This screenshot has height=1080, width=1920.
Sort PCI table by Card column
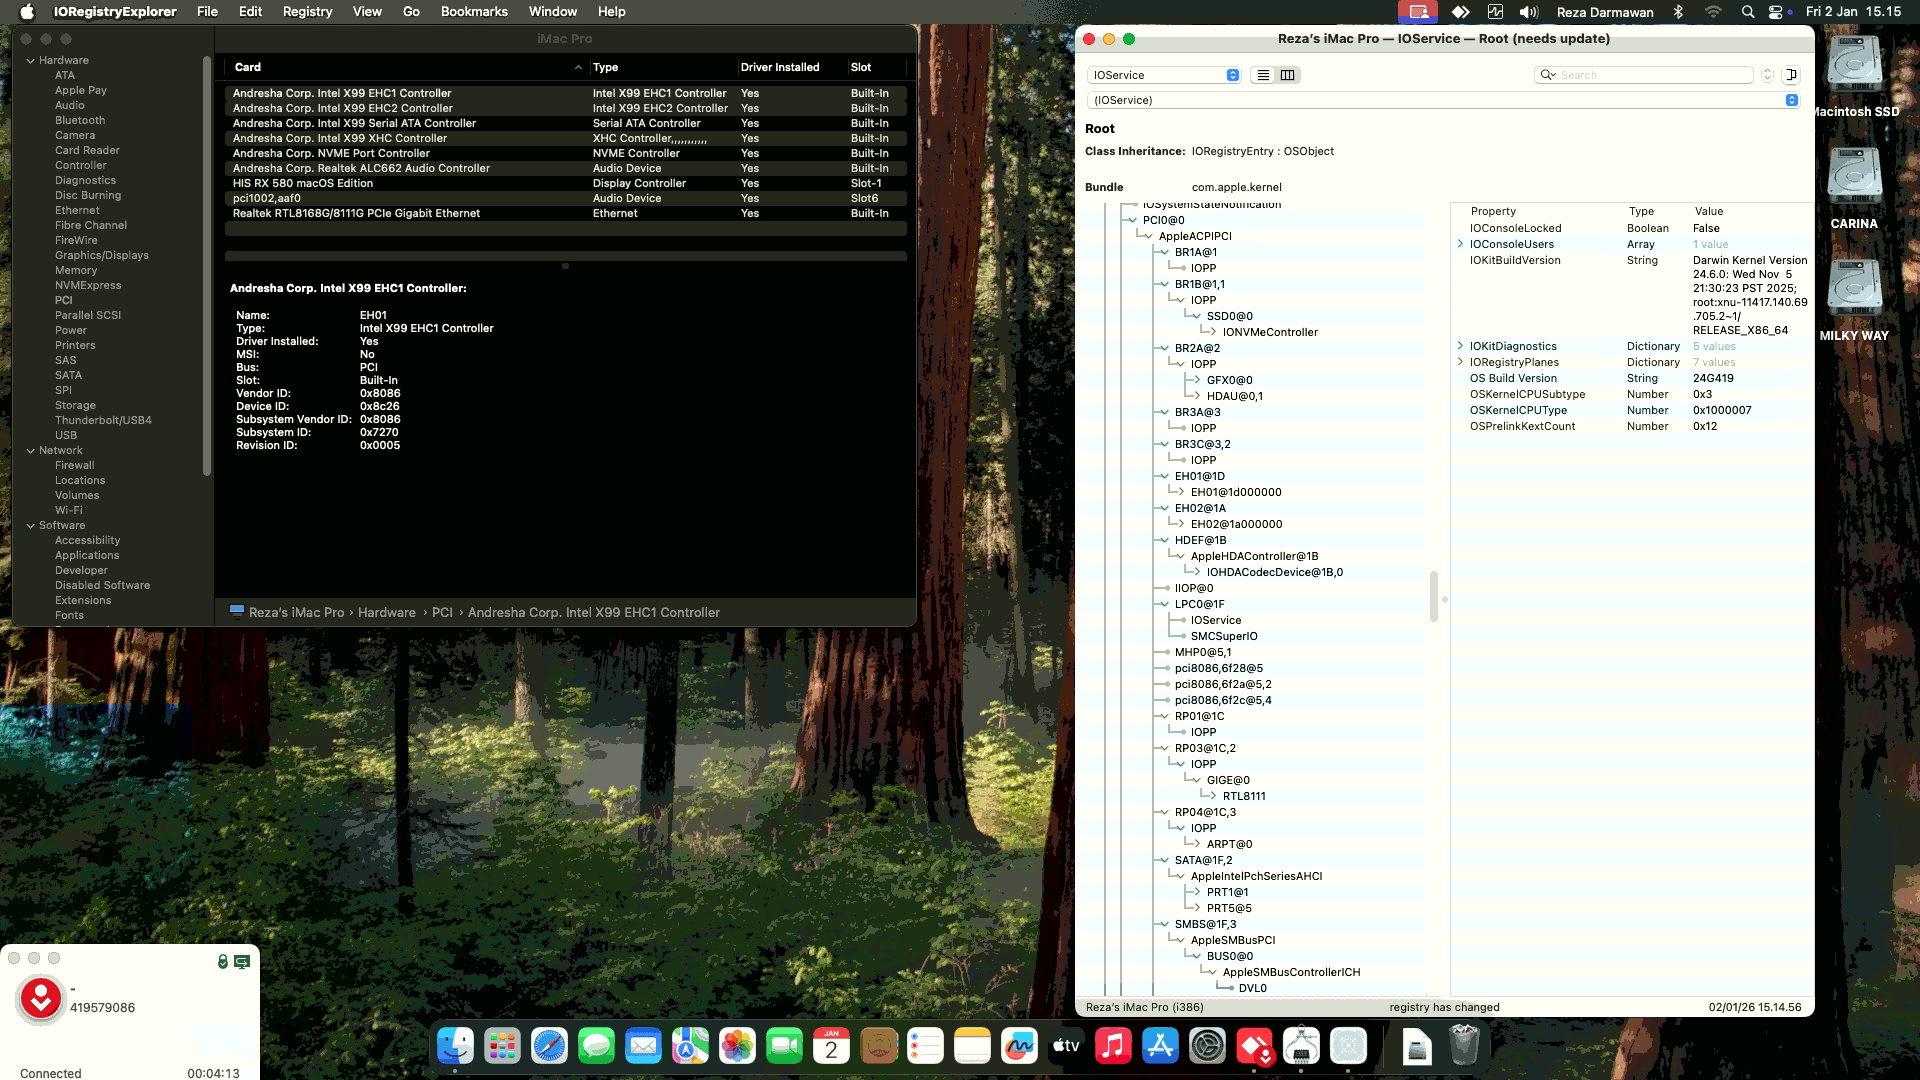pos(406,67)
